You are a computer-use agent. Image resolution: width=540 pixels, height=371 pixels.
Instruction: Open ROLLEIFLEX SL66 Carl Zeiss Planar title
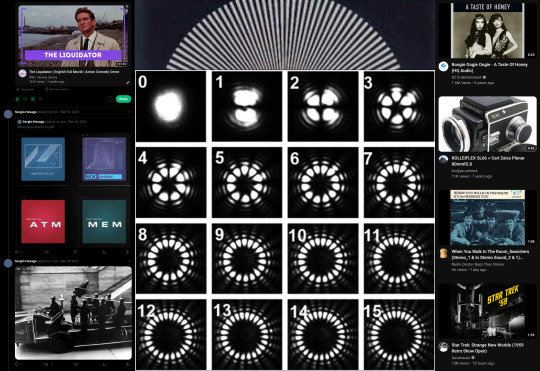coord(488,161)
